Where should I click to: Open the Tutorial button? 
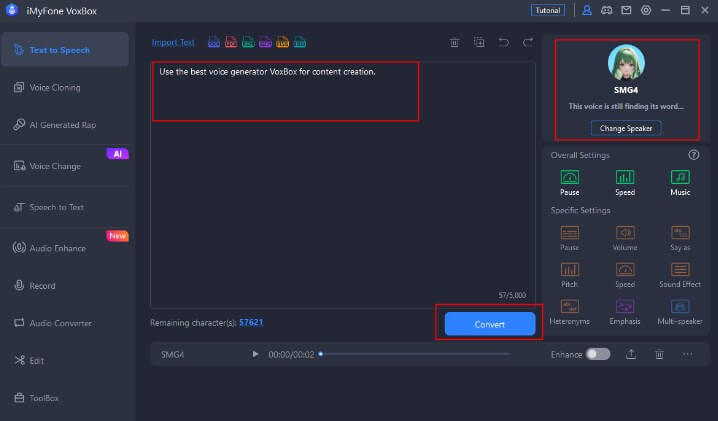548,10
